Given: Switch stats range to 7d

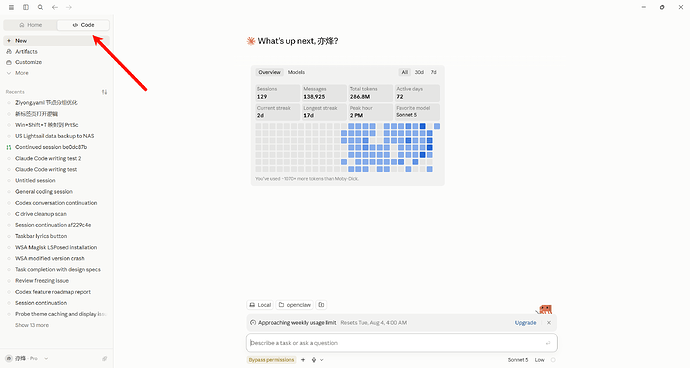Looking at the screenshot, I should 433,72.
